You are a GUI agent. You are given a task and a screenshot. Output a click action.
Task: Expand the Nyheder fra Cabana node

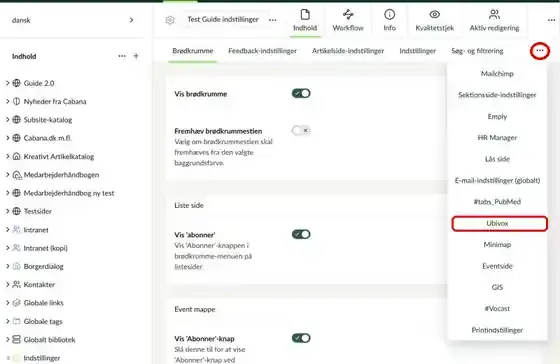pyautogui.click(x=7, y=101)
